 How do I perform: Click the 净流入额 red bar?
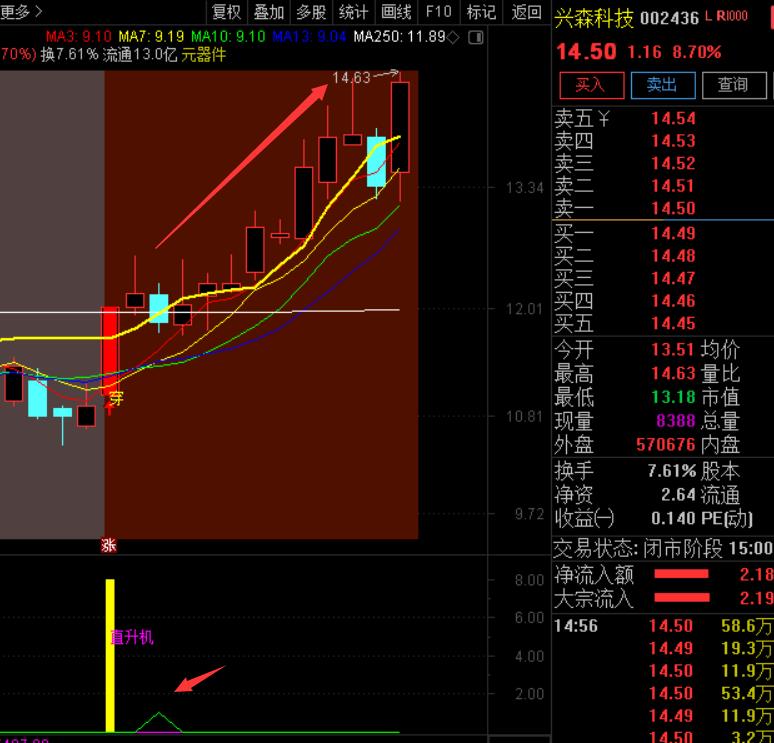click(x=681, y=574)
